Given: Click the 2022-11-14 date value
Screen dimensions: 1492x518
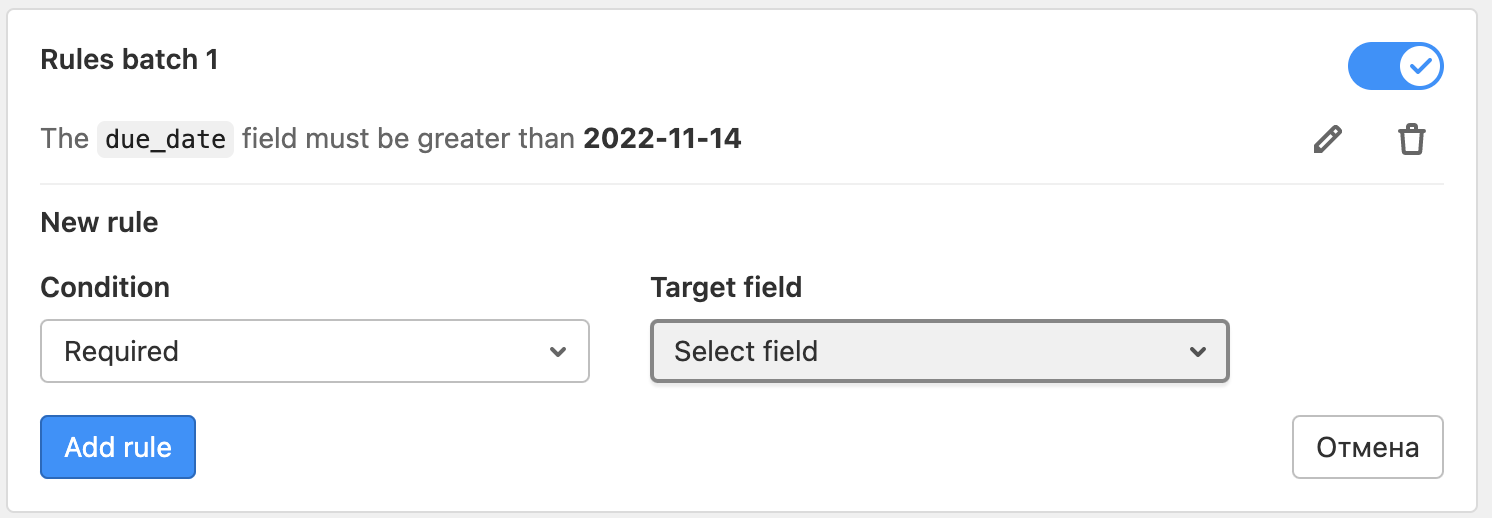Looking at the screenshot, I should point(662,138).
